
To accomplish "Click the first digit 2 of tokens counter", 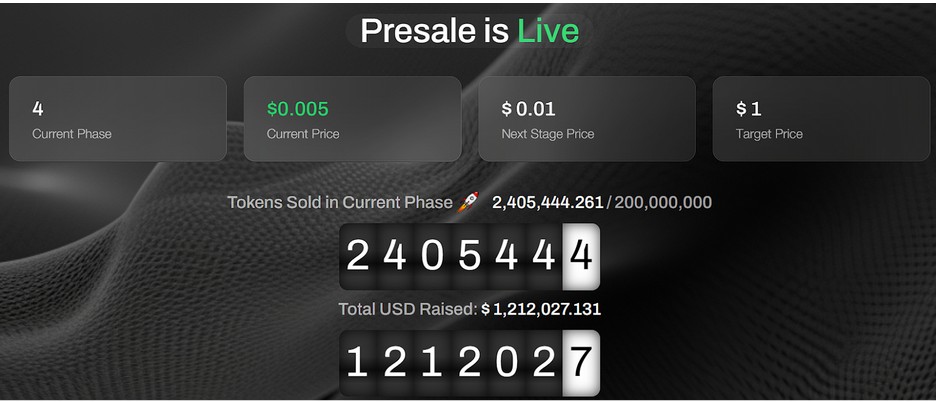I will (x=358, y=256).
